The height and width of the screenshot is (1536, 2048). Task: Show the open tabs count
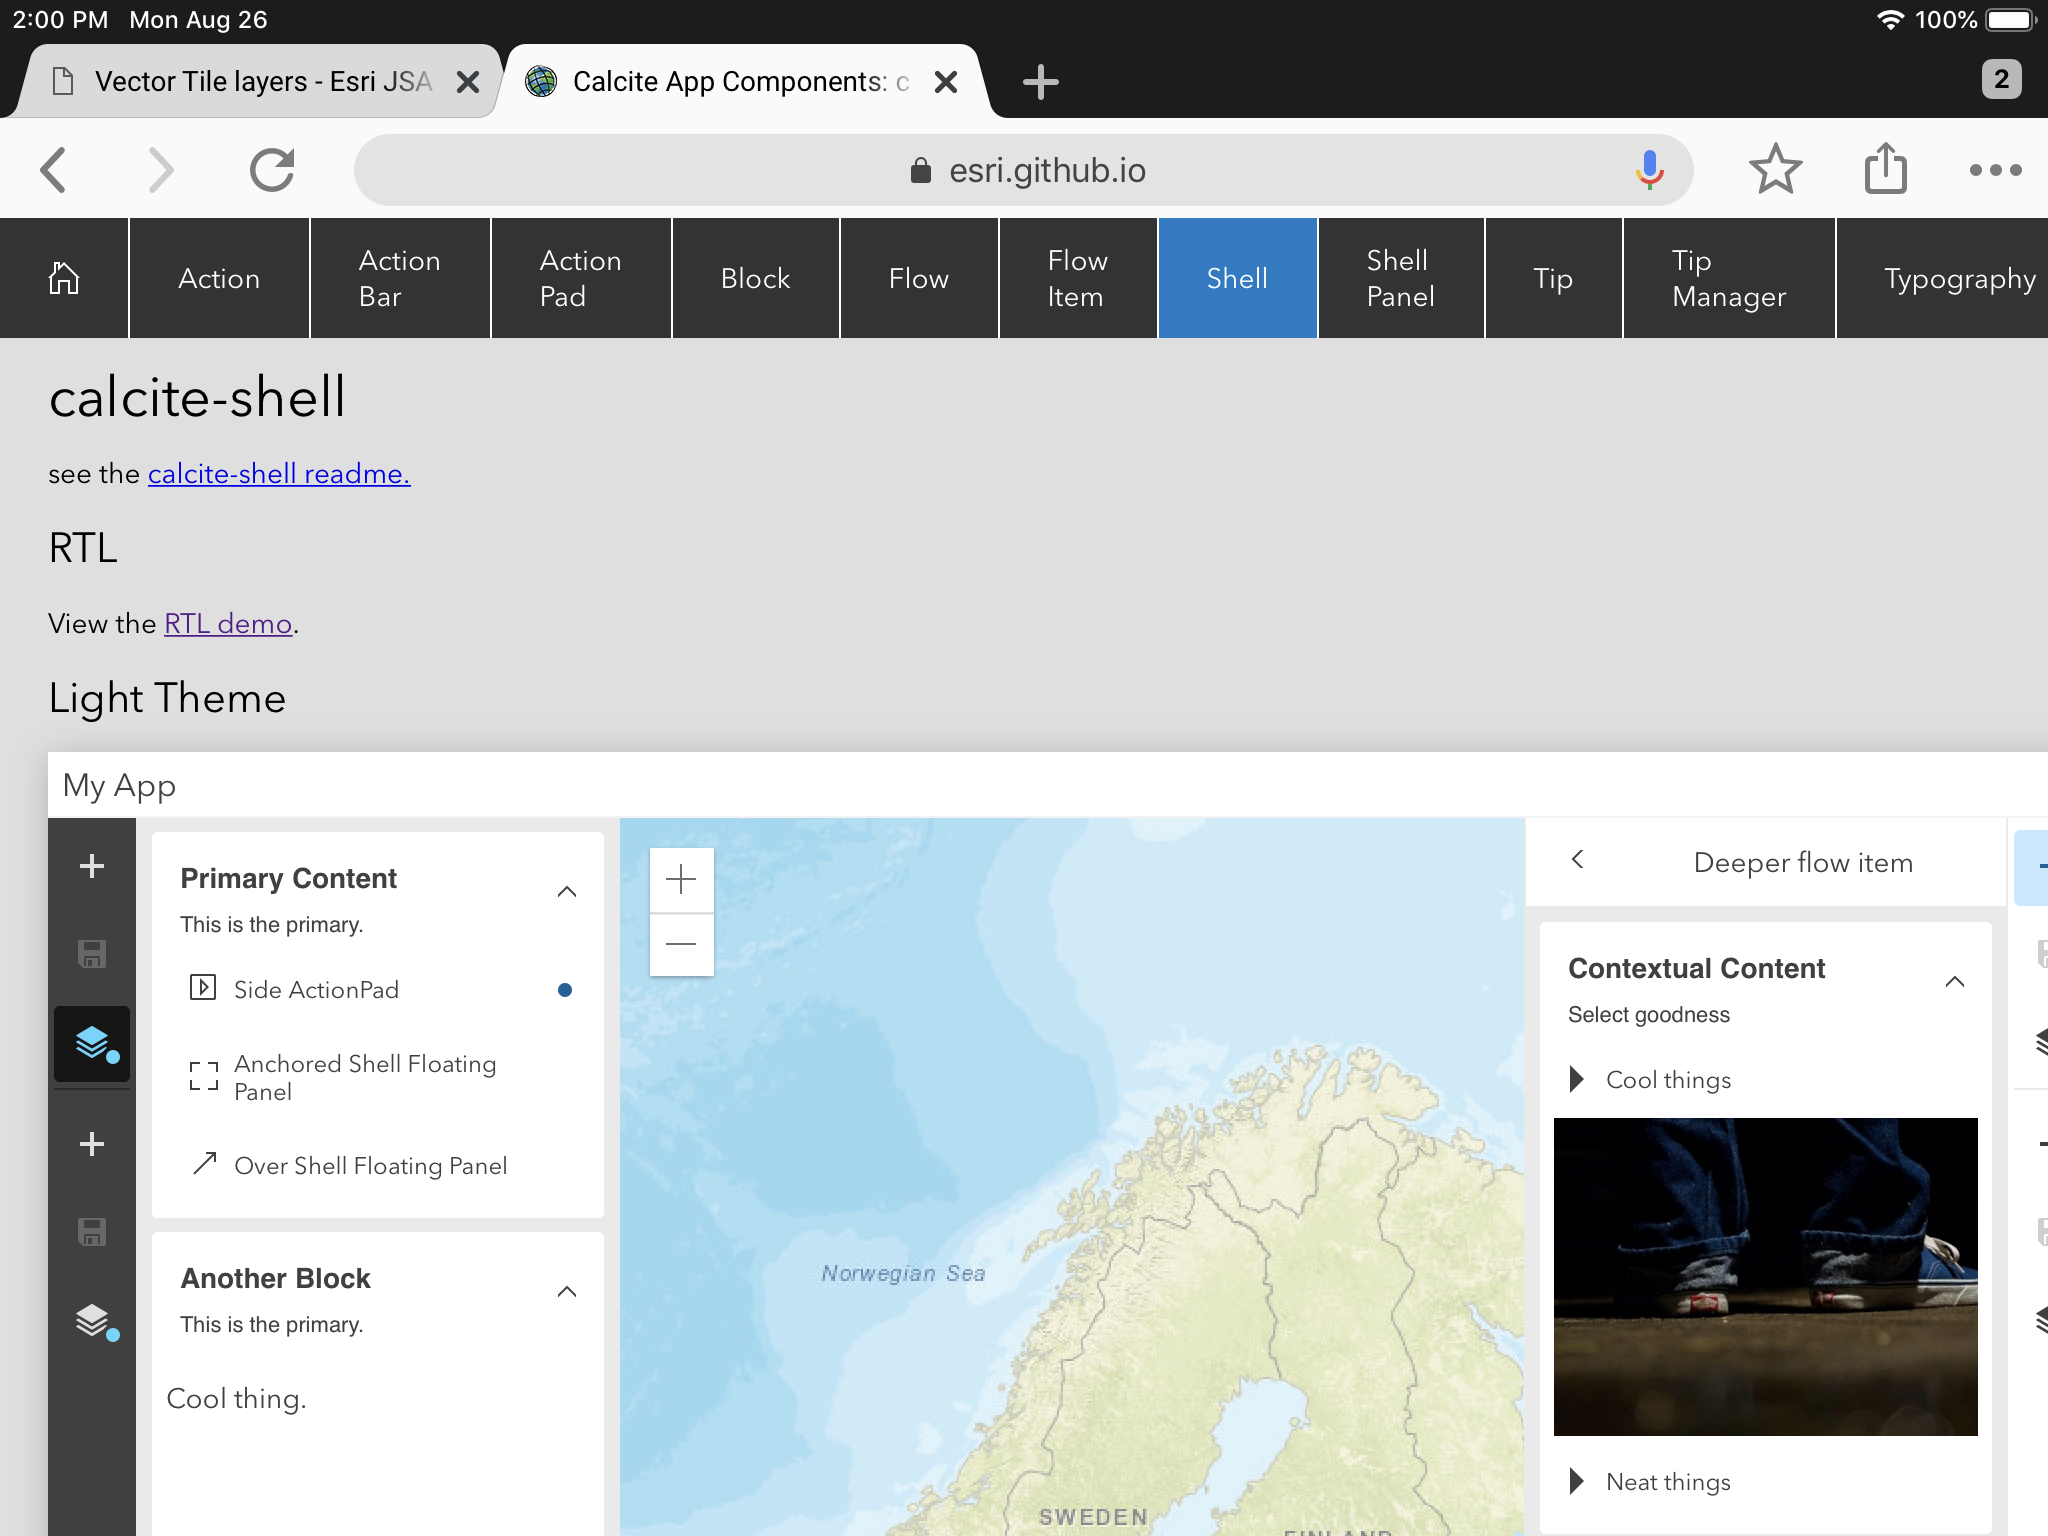(x=2001, y=79)
